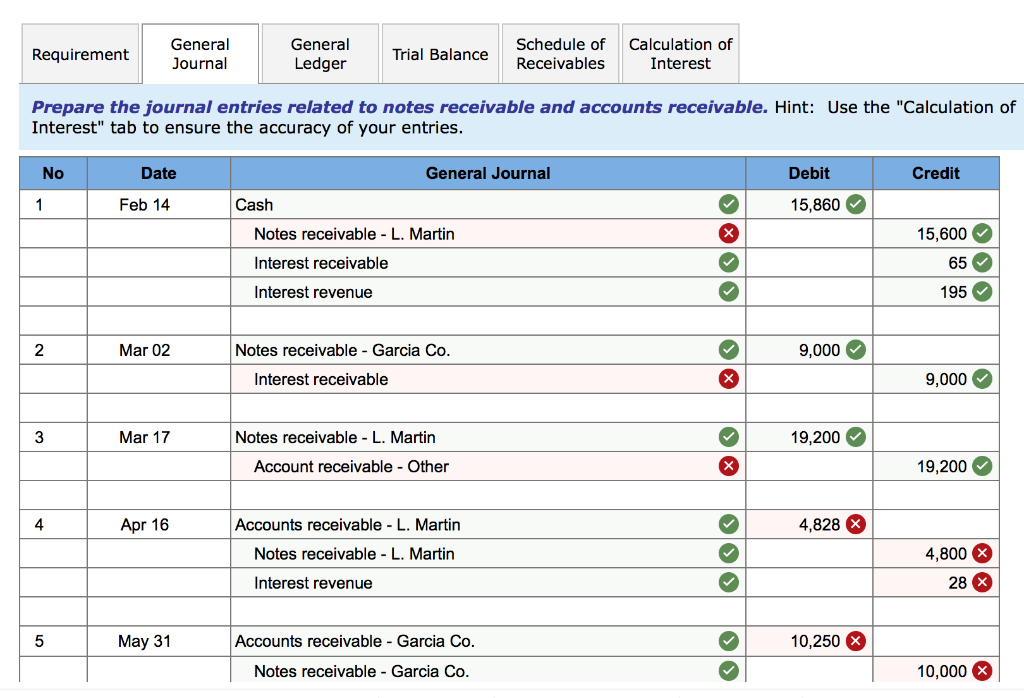
Task: Open the Schedule of Receivables tab
Action: [560, 54]
